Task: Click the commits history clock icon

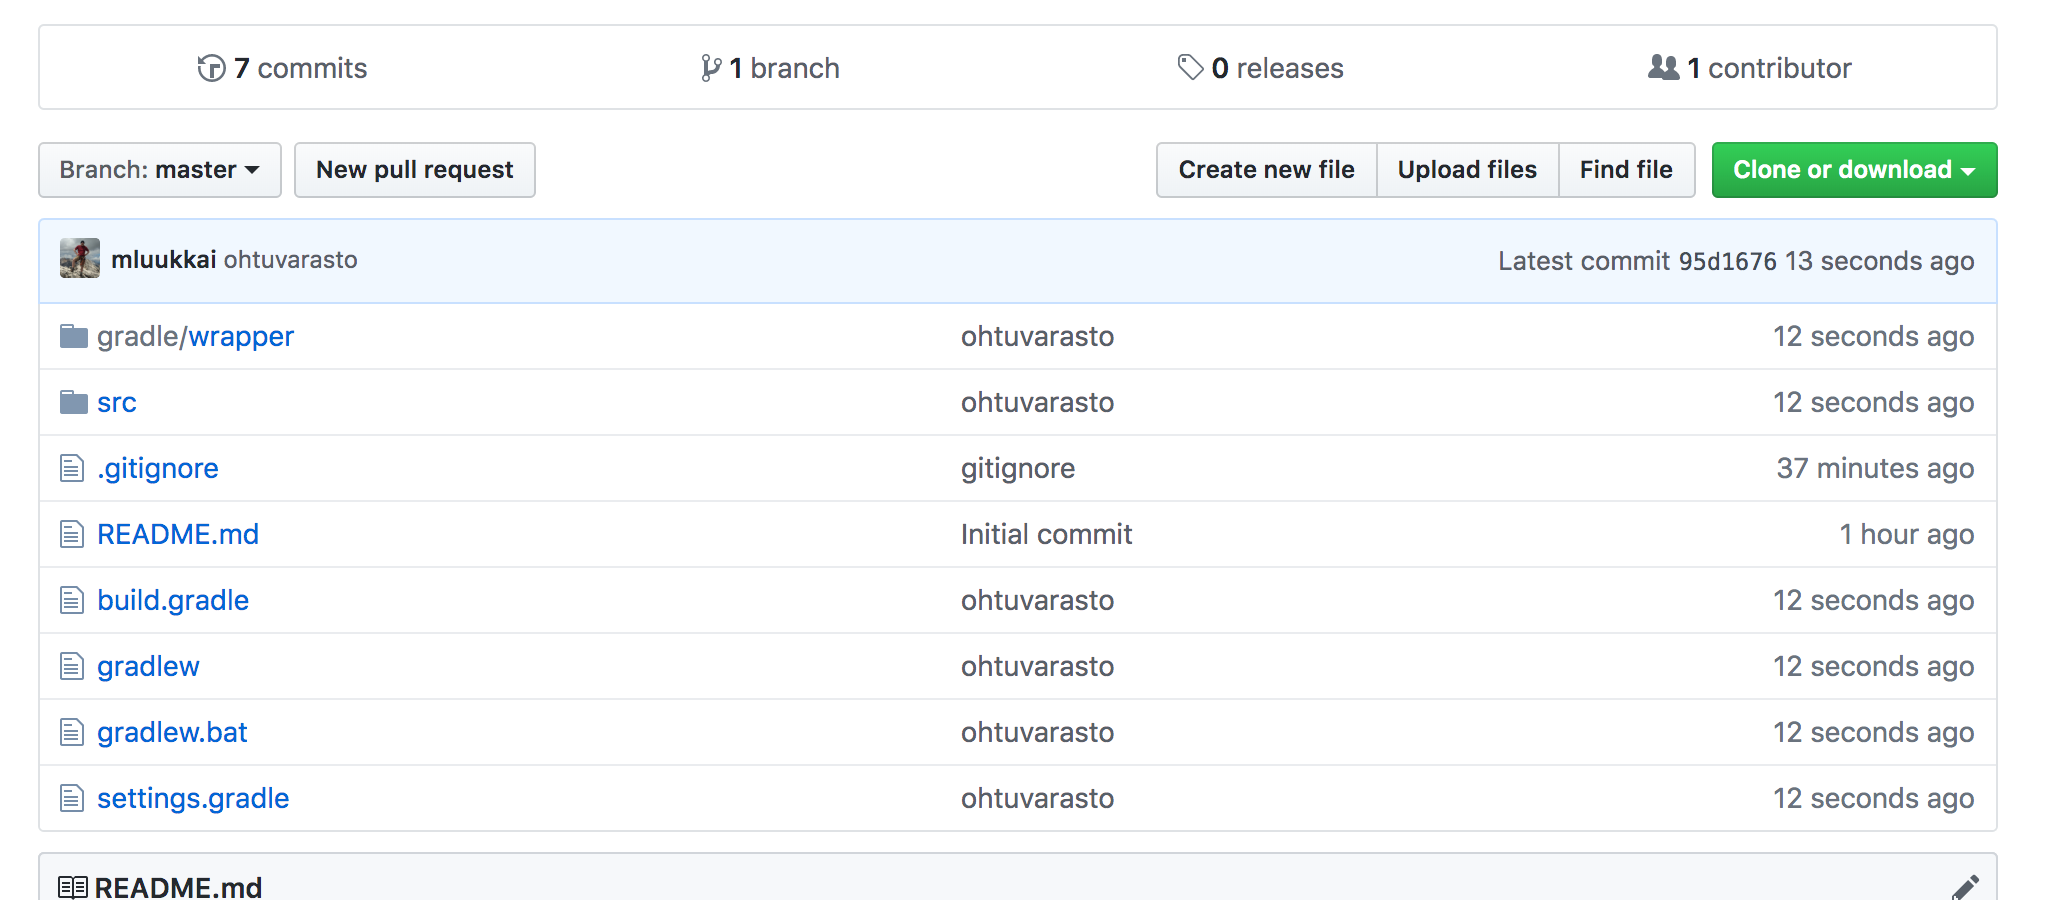Action: click(x=211, y=68)
